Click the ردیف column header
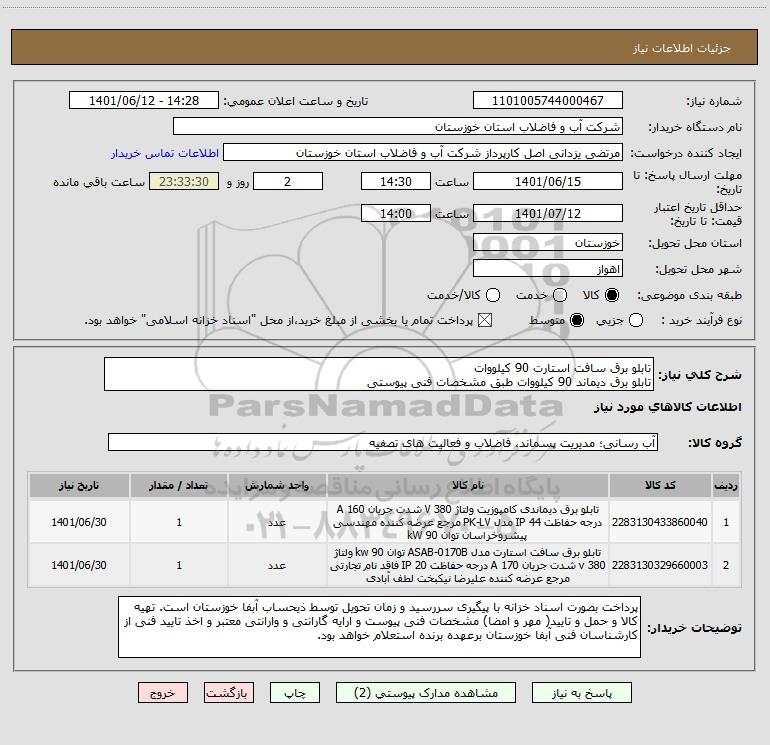Viewport: 770px width, 745px height. coord(726,486)
